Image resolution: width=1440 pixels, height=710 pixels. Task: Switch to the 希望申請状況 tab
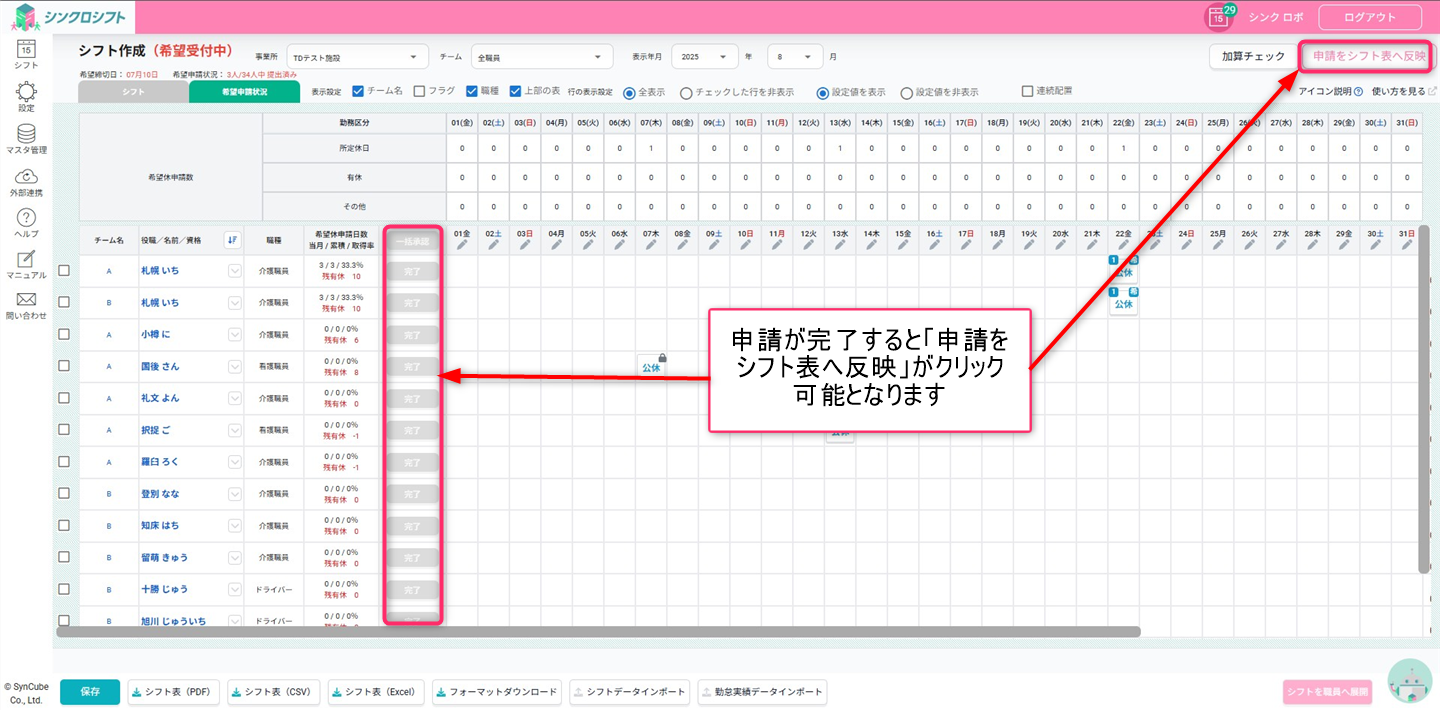tap(244, 92)
